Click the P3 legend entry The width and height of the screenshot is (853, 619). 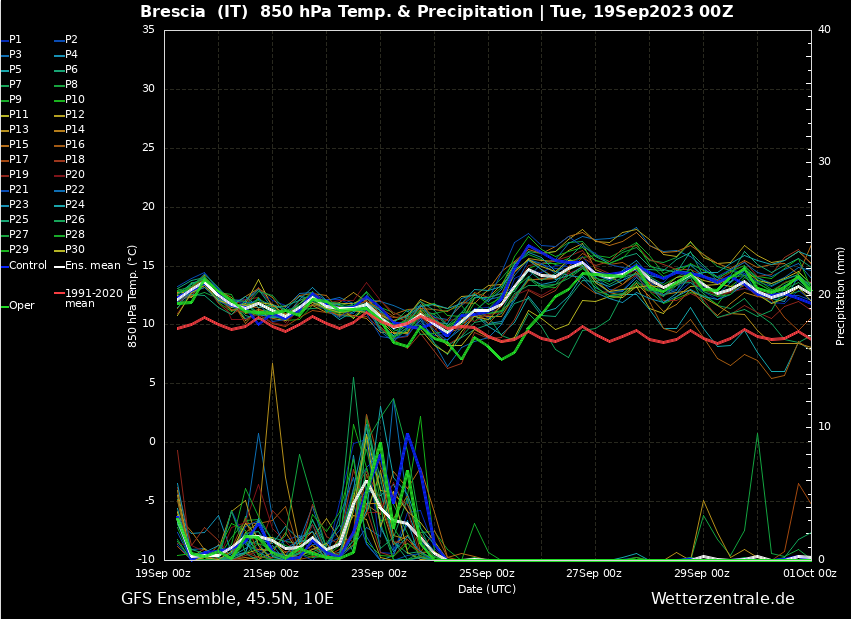[11, 54]
